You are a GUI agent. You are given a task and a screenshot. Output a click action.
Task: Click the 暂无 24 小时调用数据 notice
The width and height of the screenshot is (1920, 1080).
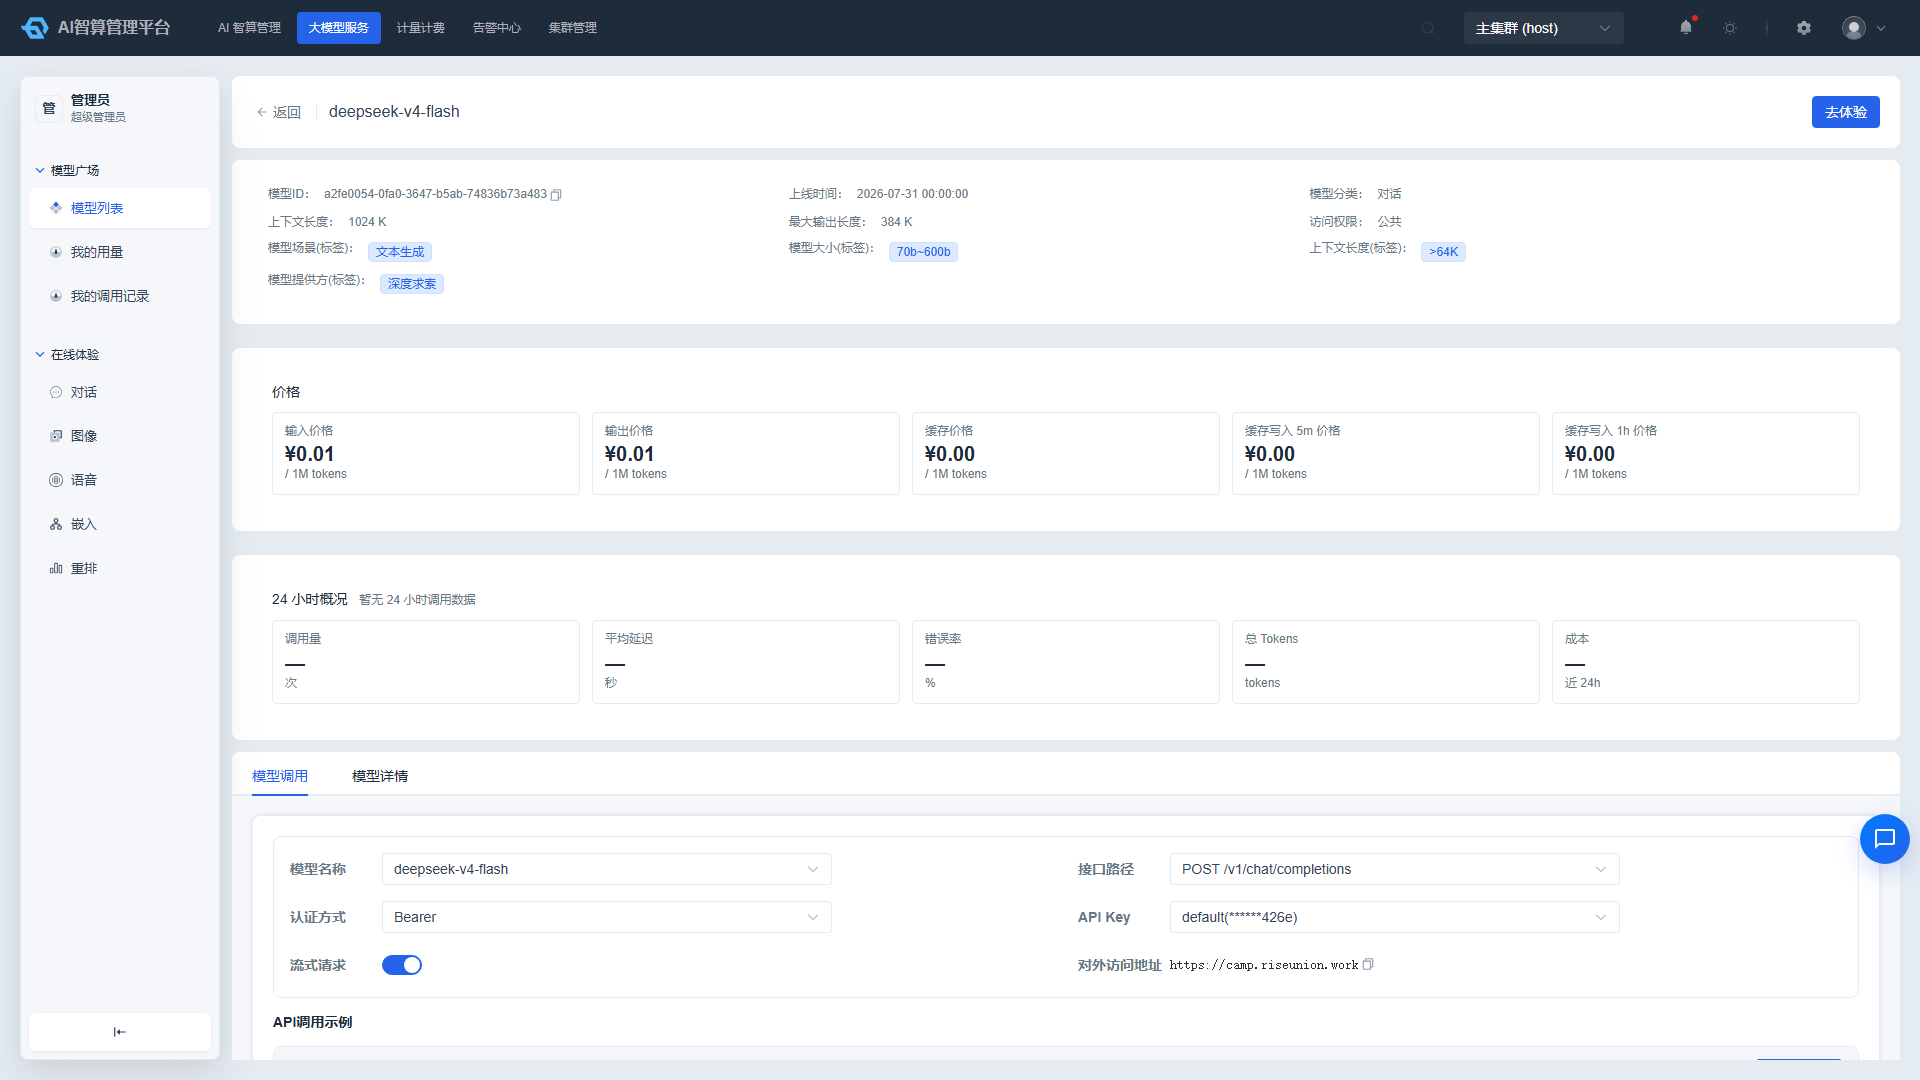[x=417, y=600]
